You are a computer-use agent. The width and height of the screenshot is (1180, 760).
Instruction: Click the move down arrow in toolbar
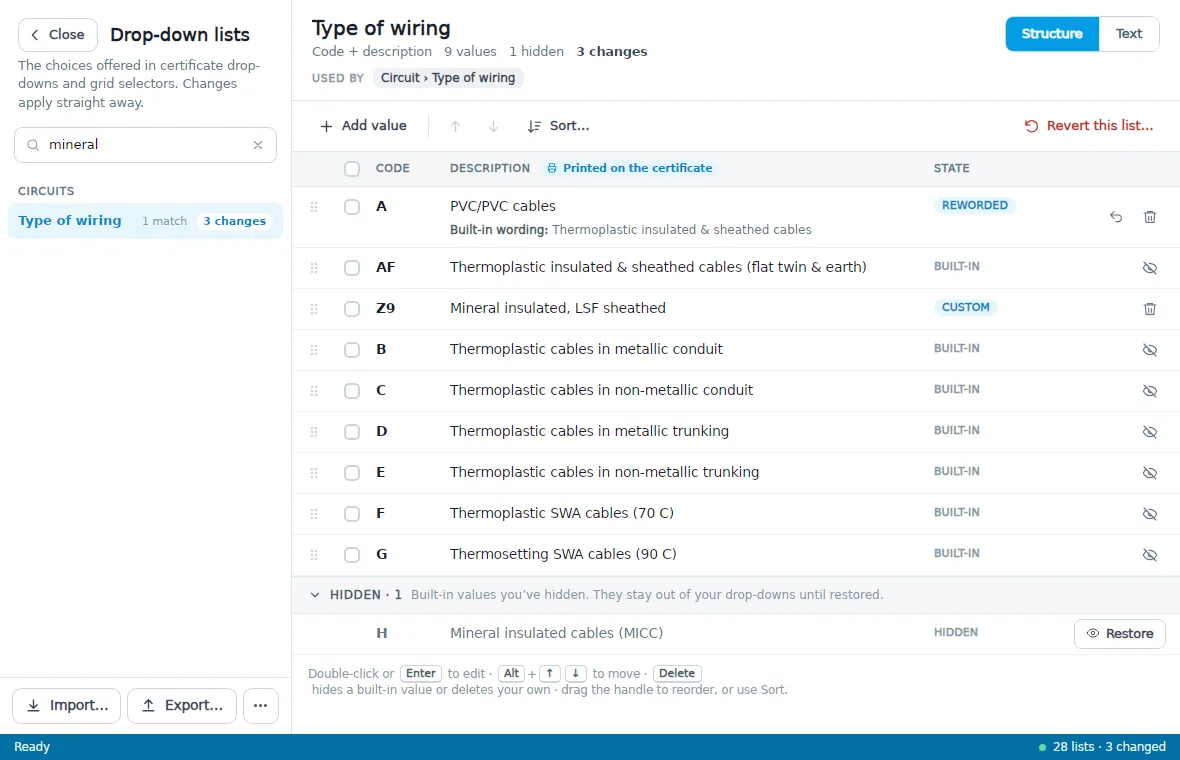[493, 126]
